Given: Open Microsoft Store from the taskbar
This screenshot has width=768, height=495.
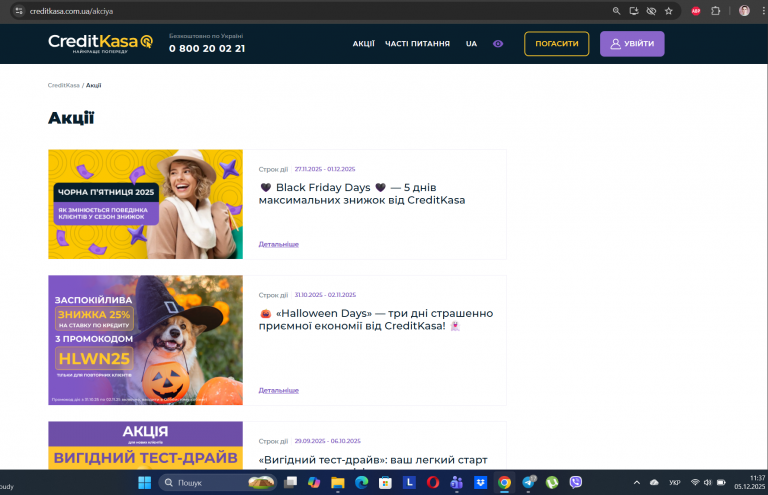Looking at the screenshot, I should [x=385, y=483].
